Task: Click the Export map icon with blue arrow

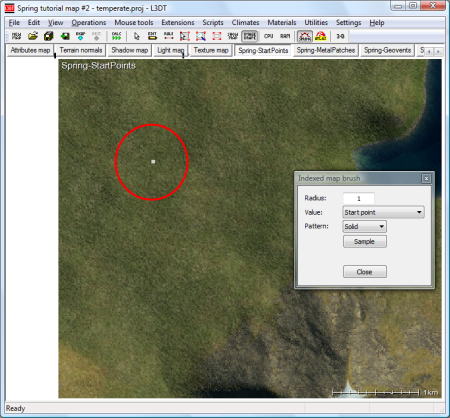Action: (81, 36)
